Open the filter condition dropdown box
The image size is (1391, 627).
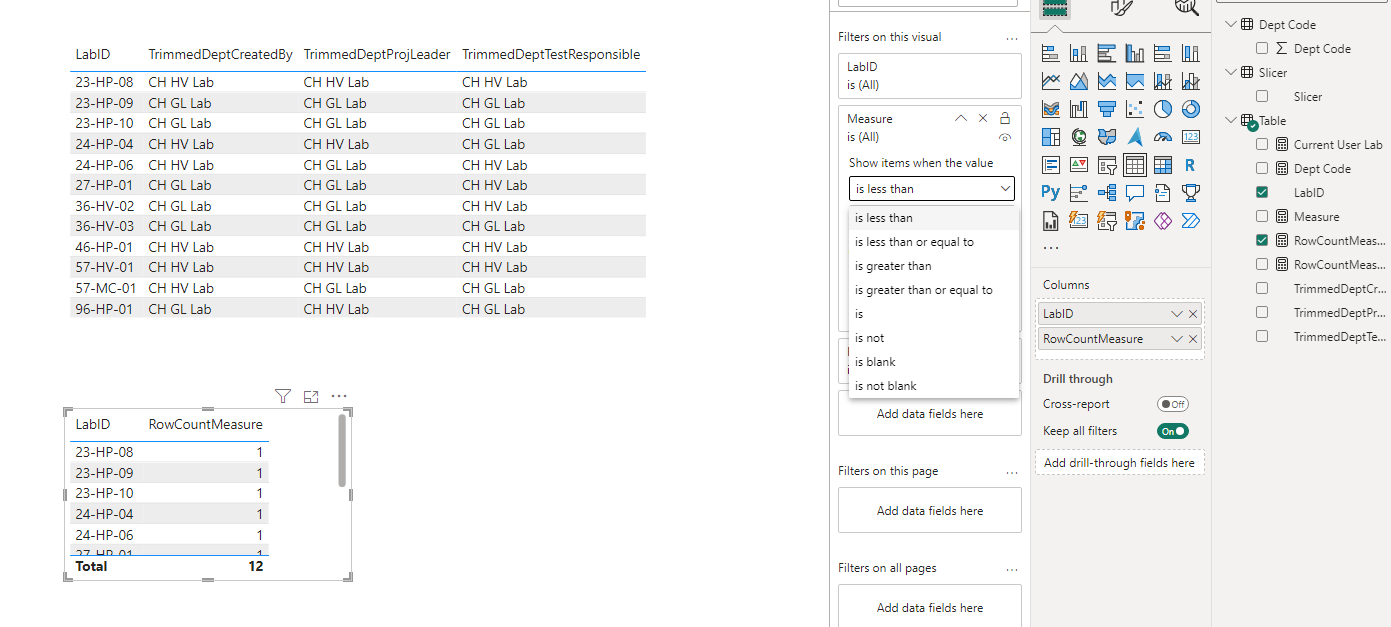[x=931, y=188]
